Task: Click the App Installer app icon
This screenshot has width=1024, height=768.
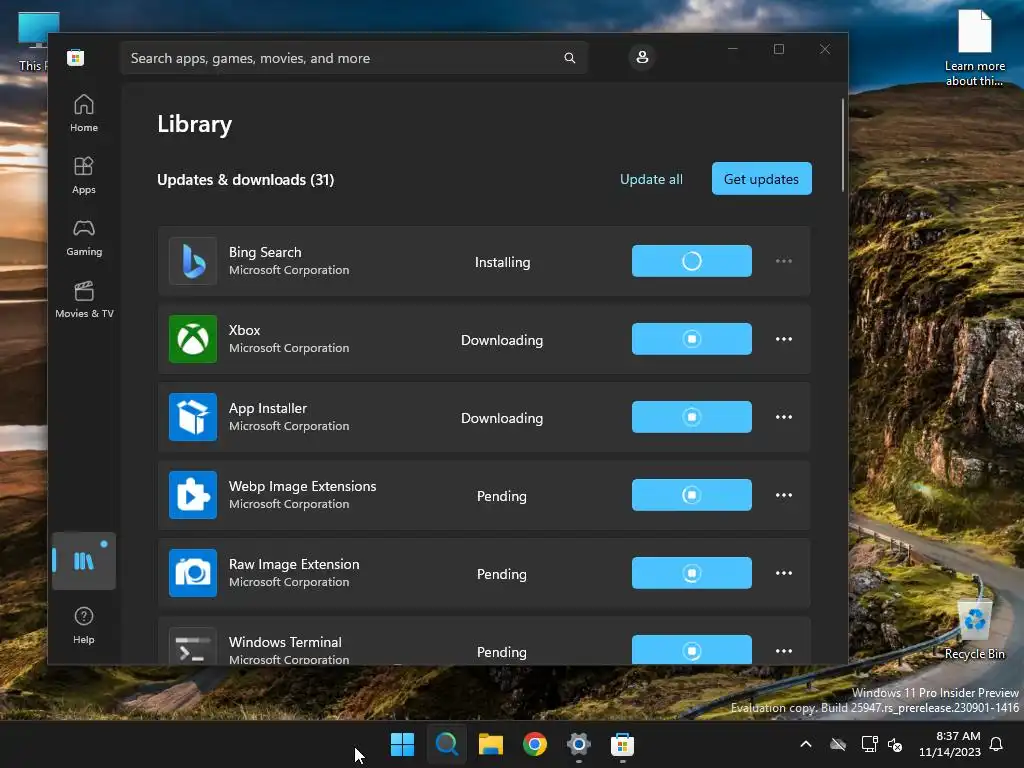Action: [x=193, y=417]
